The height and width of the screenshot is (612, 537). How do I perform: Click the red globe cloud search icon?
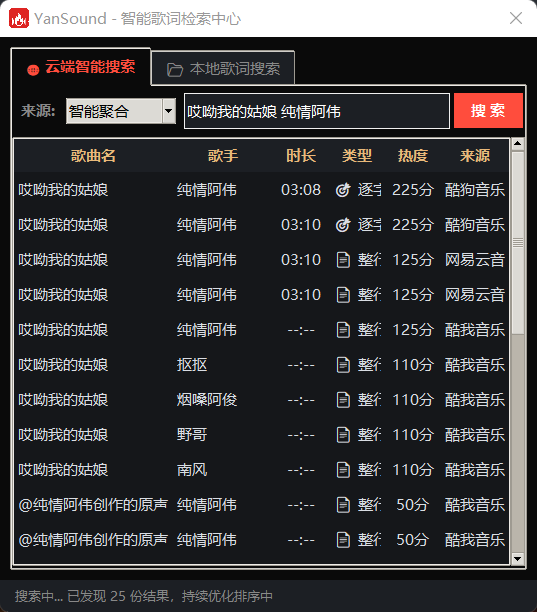(33, 70)
